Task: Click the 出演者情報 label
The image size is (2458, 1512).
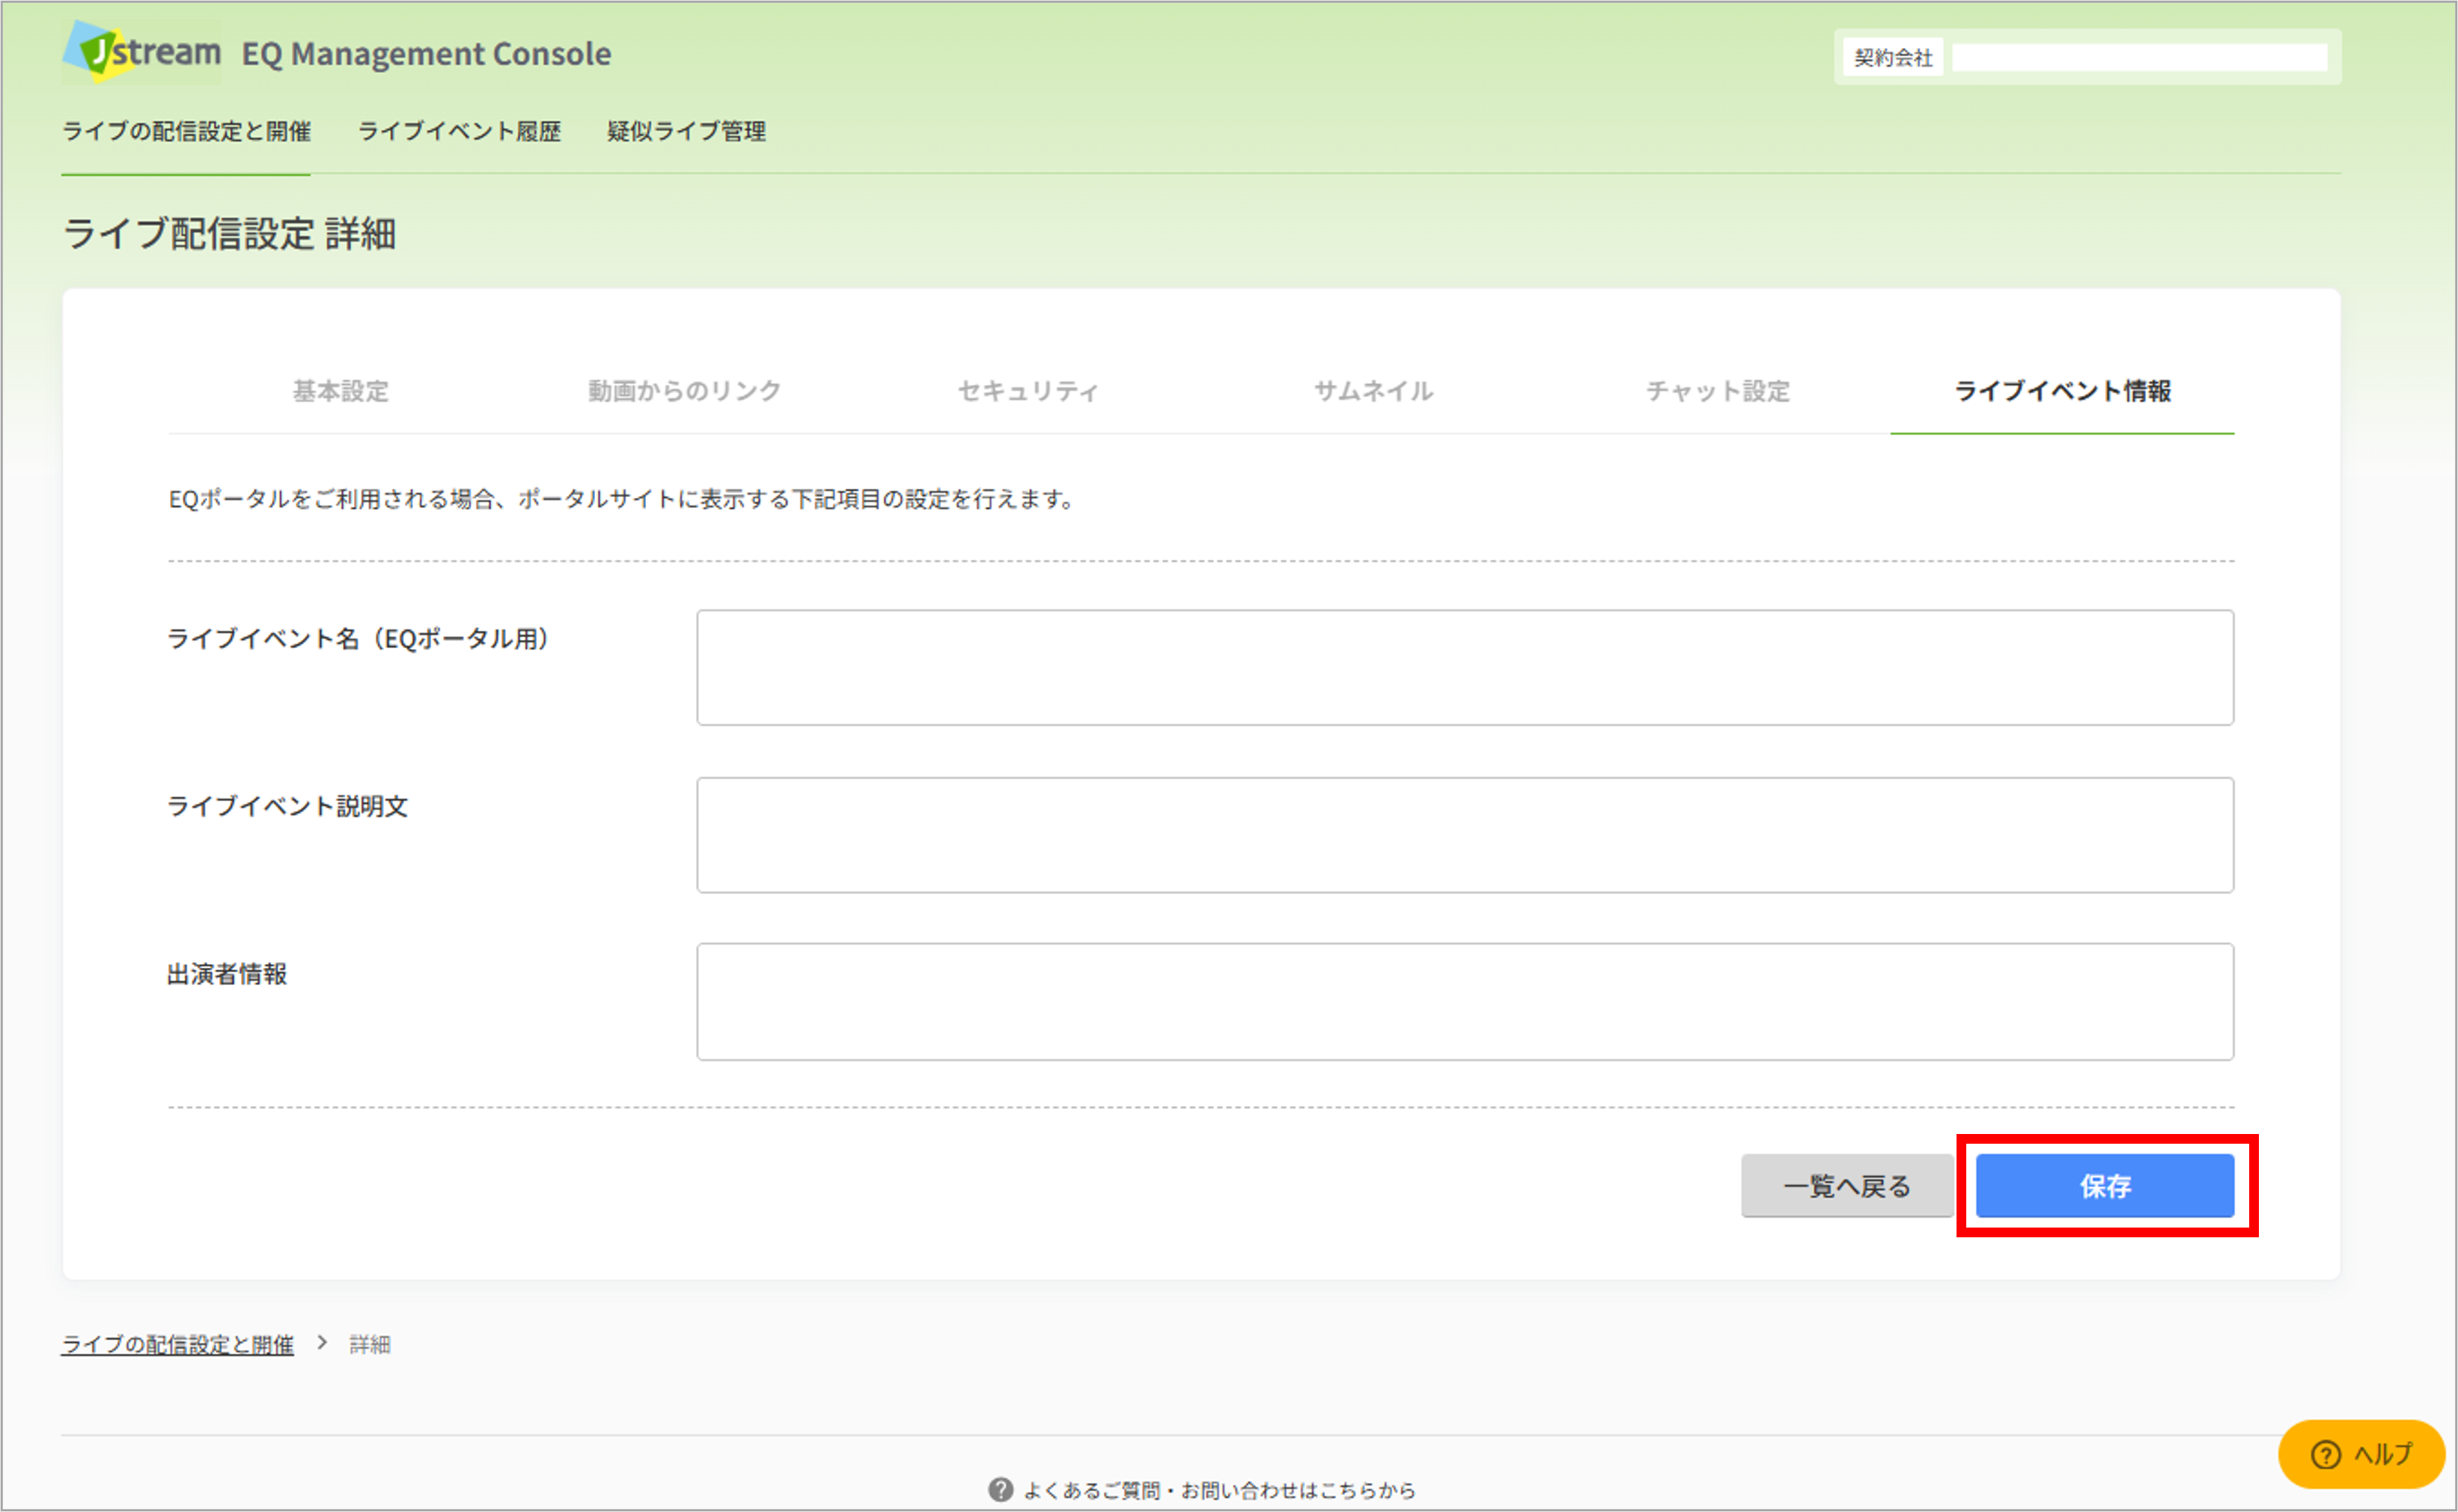Action: point(227,974)
